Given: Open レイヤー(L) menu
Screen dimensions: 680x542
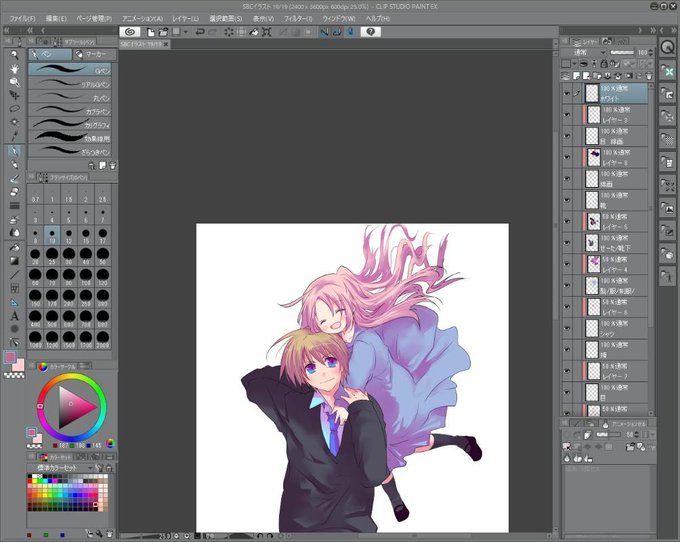Looking at the screenshot, I should 186,19.
